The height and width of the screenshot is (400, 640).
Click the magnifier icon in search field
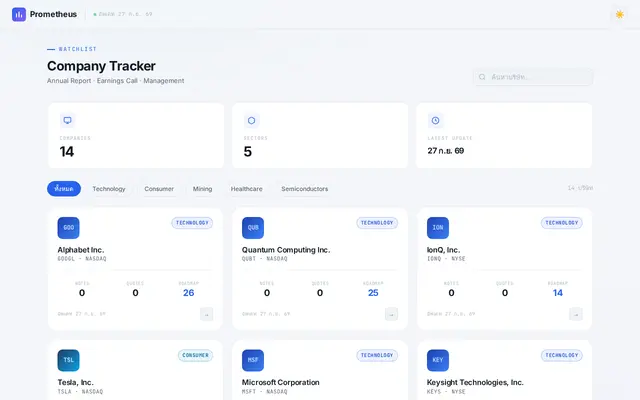[x=482, y=77]
